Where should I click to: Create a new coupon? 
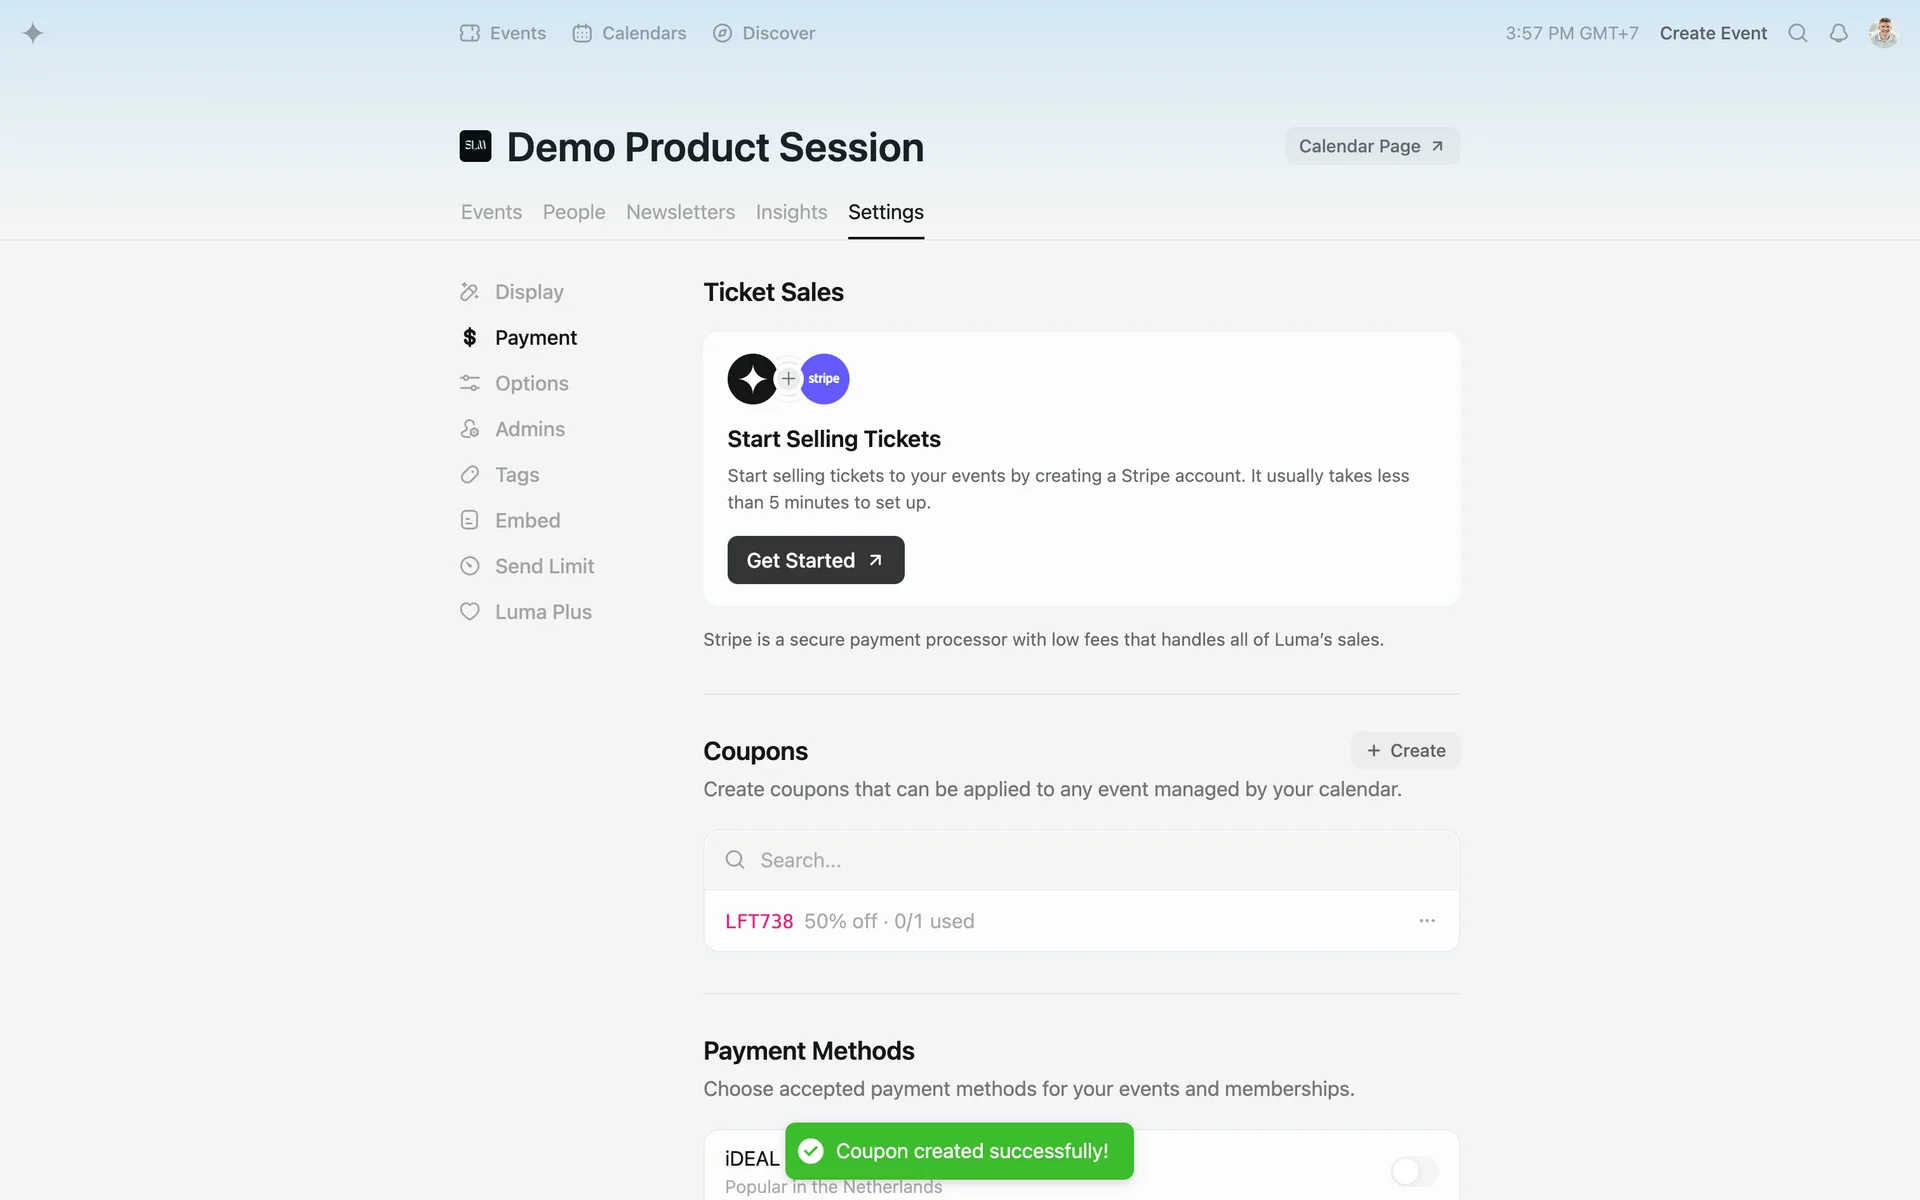click(1405, 751)
